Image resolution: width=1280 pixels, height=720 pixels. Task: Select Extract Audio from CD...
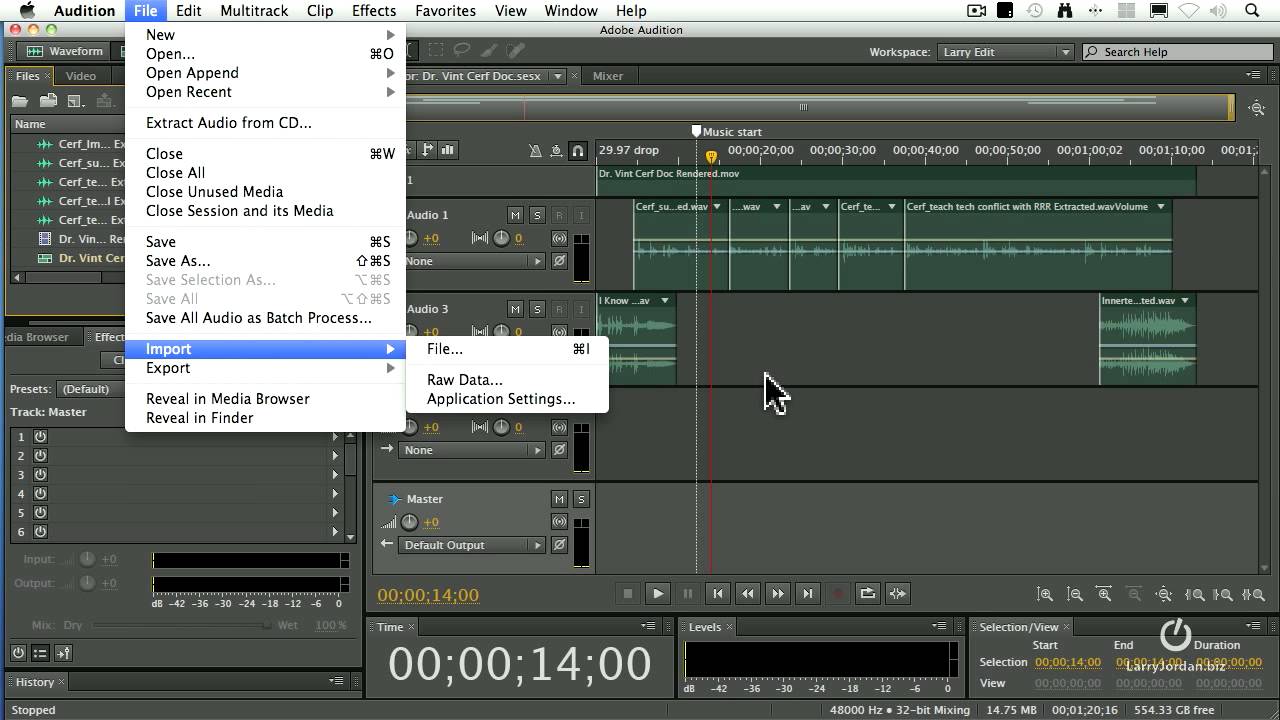tap(265, 123)
